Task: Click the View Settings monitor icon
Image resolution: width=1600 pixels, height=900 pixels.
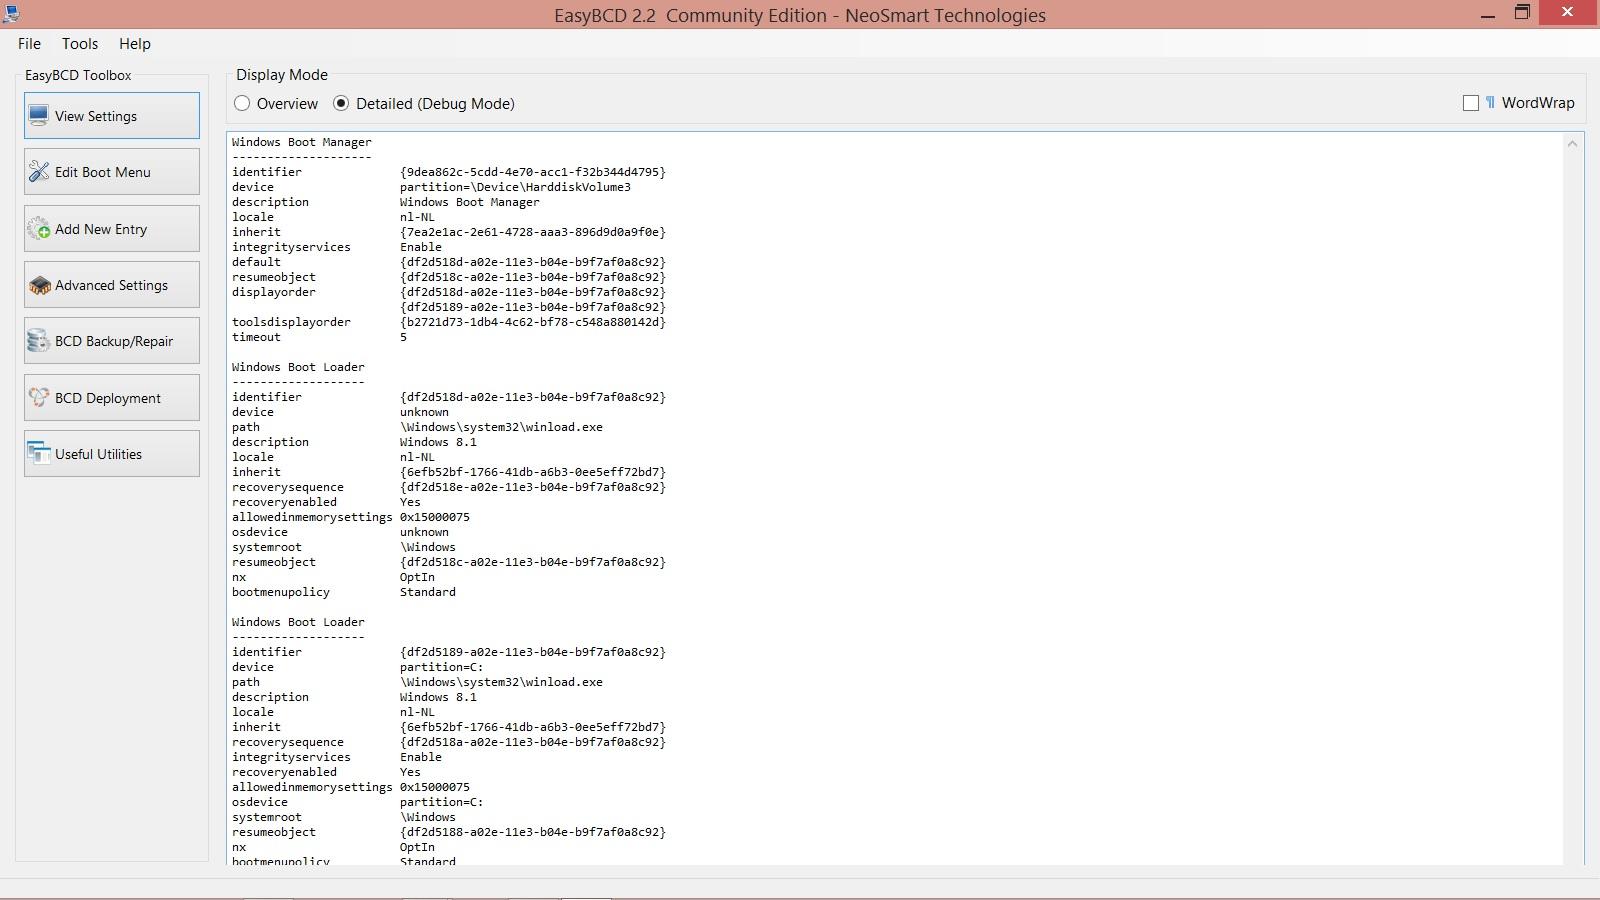Action: pyautogui.click(x=39, y=116)
